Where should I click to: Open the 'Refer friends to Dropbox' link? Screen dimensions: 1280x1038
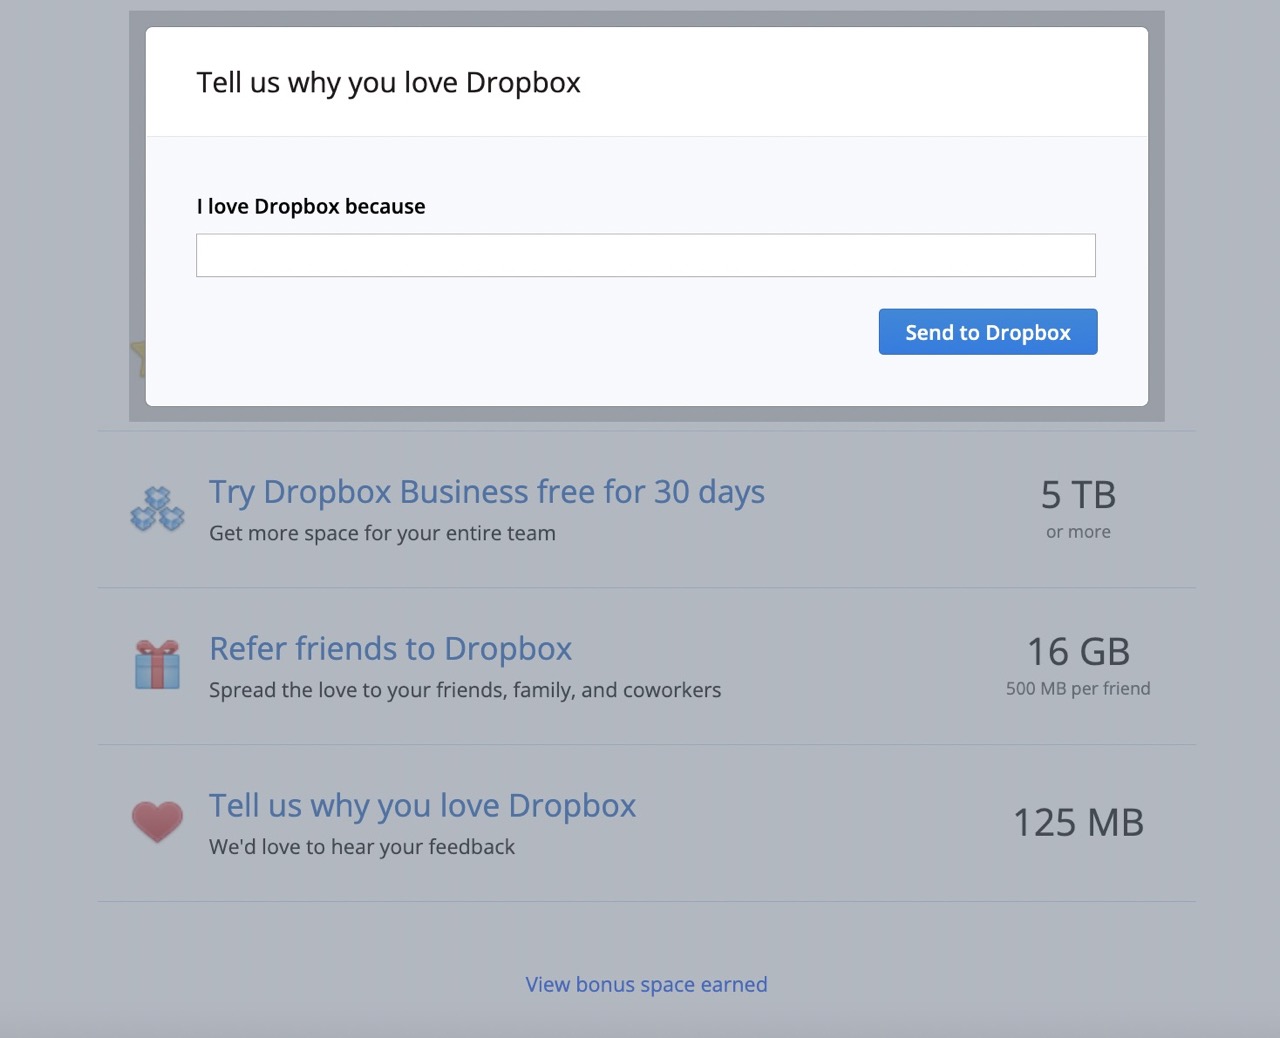[x=390, y=649]
